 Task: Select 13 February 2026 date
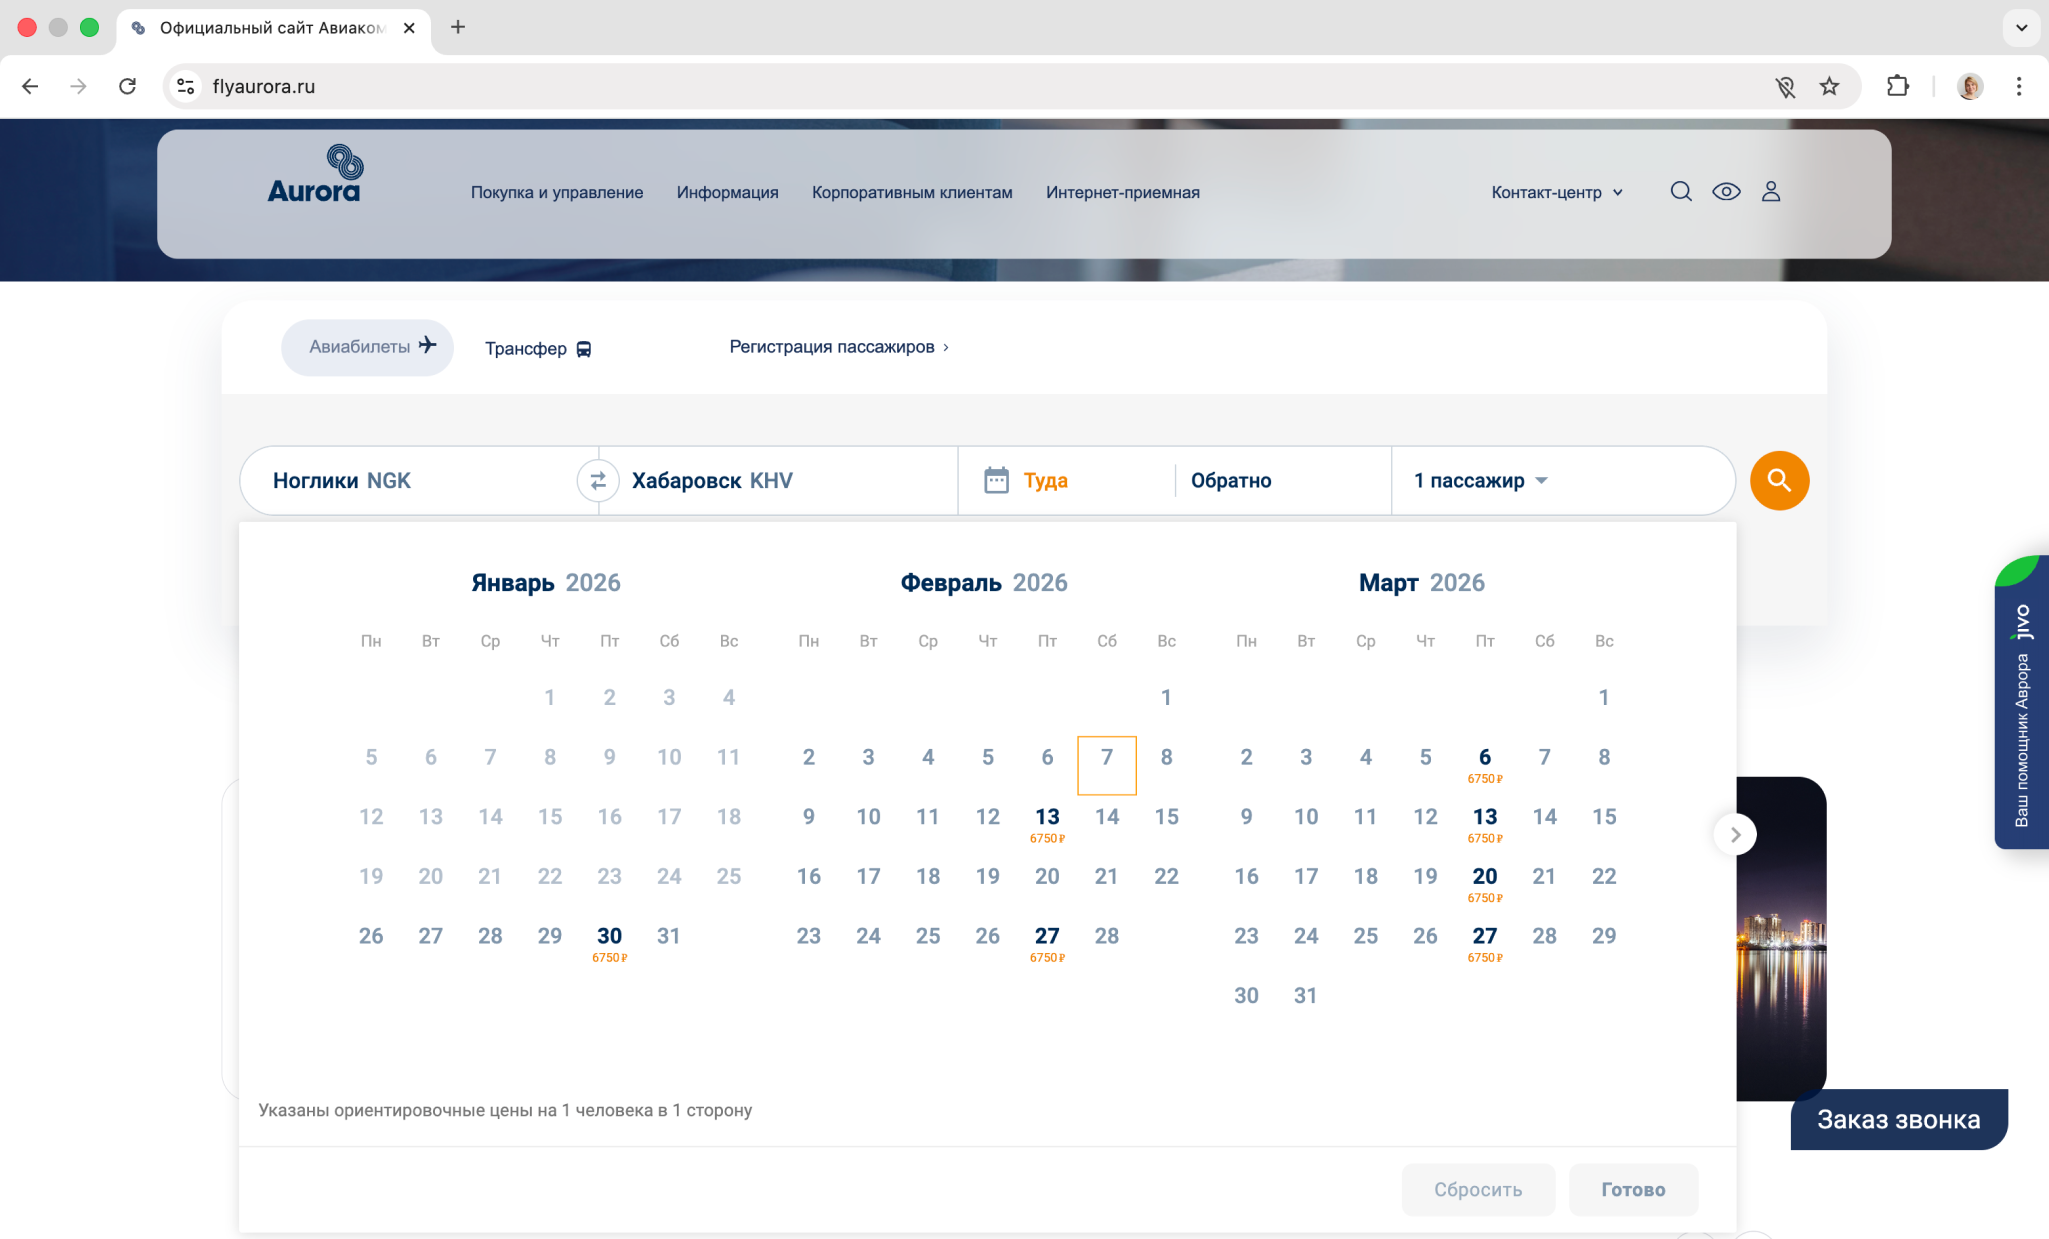tap(1047, 822)
